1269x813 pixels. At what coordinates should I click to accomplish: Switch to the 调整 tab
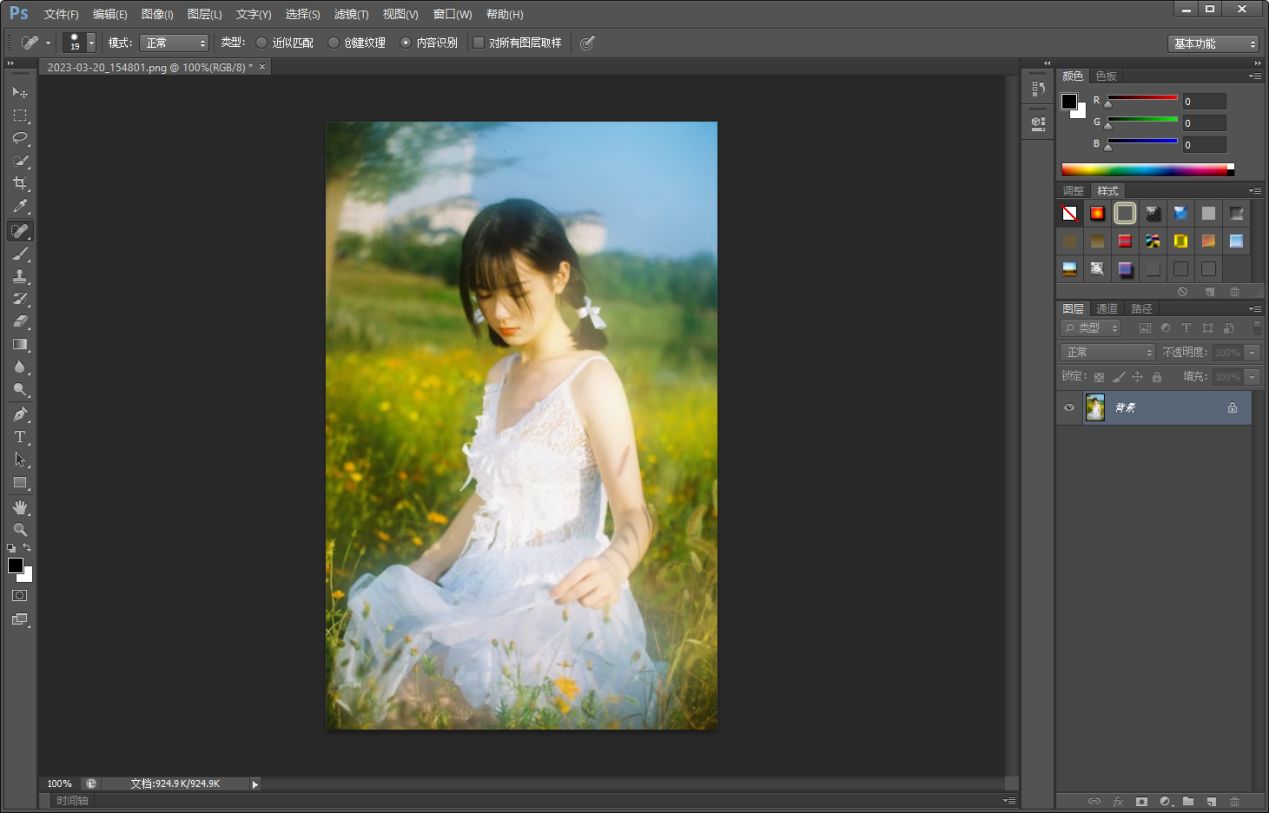tap(1073, 191)
